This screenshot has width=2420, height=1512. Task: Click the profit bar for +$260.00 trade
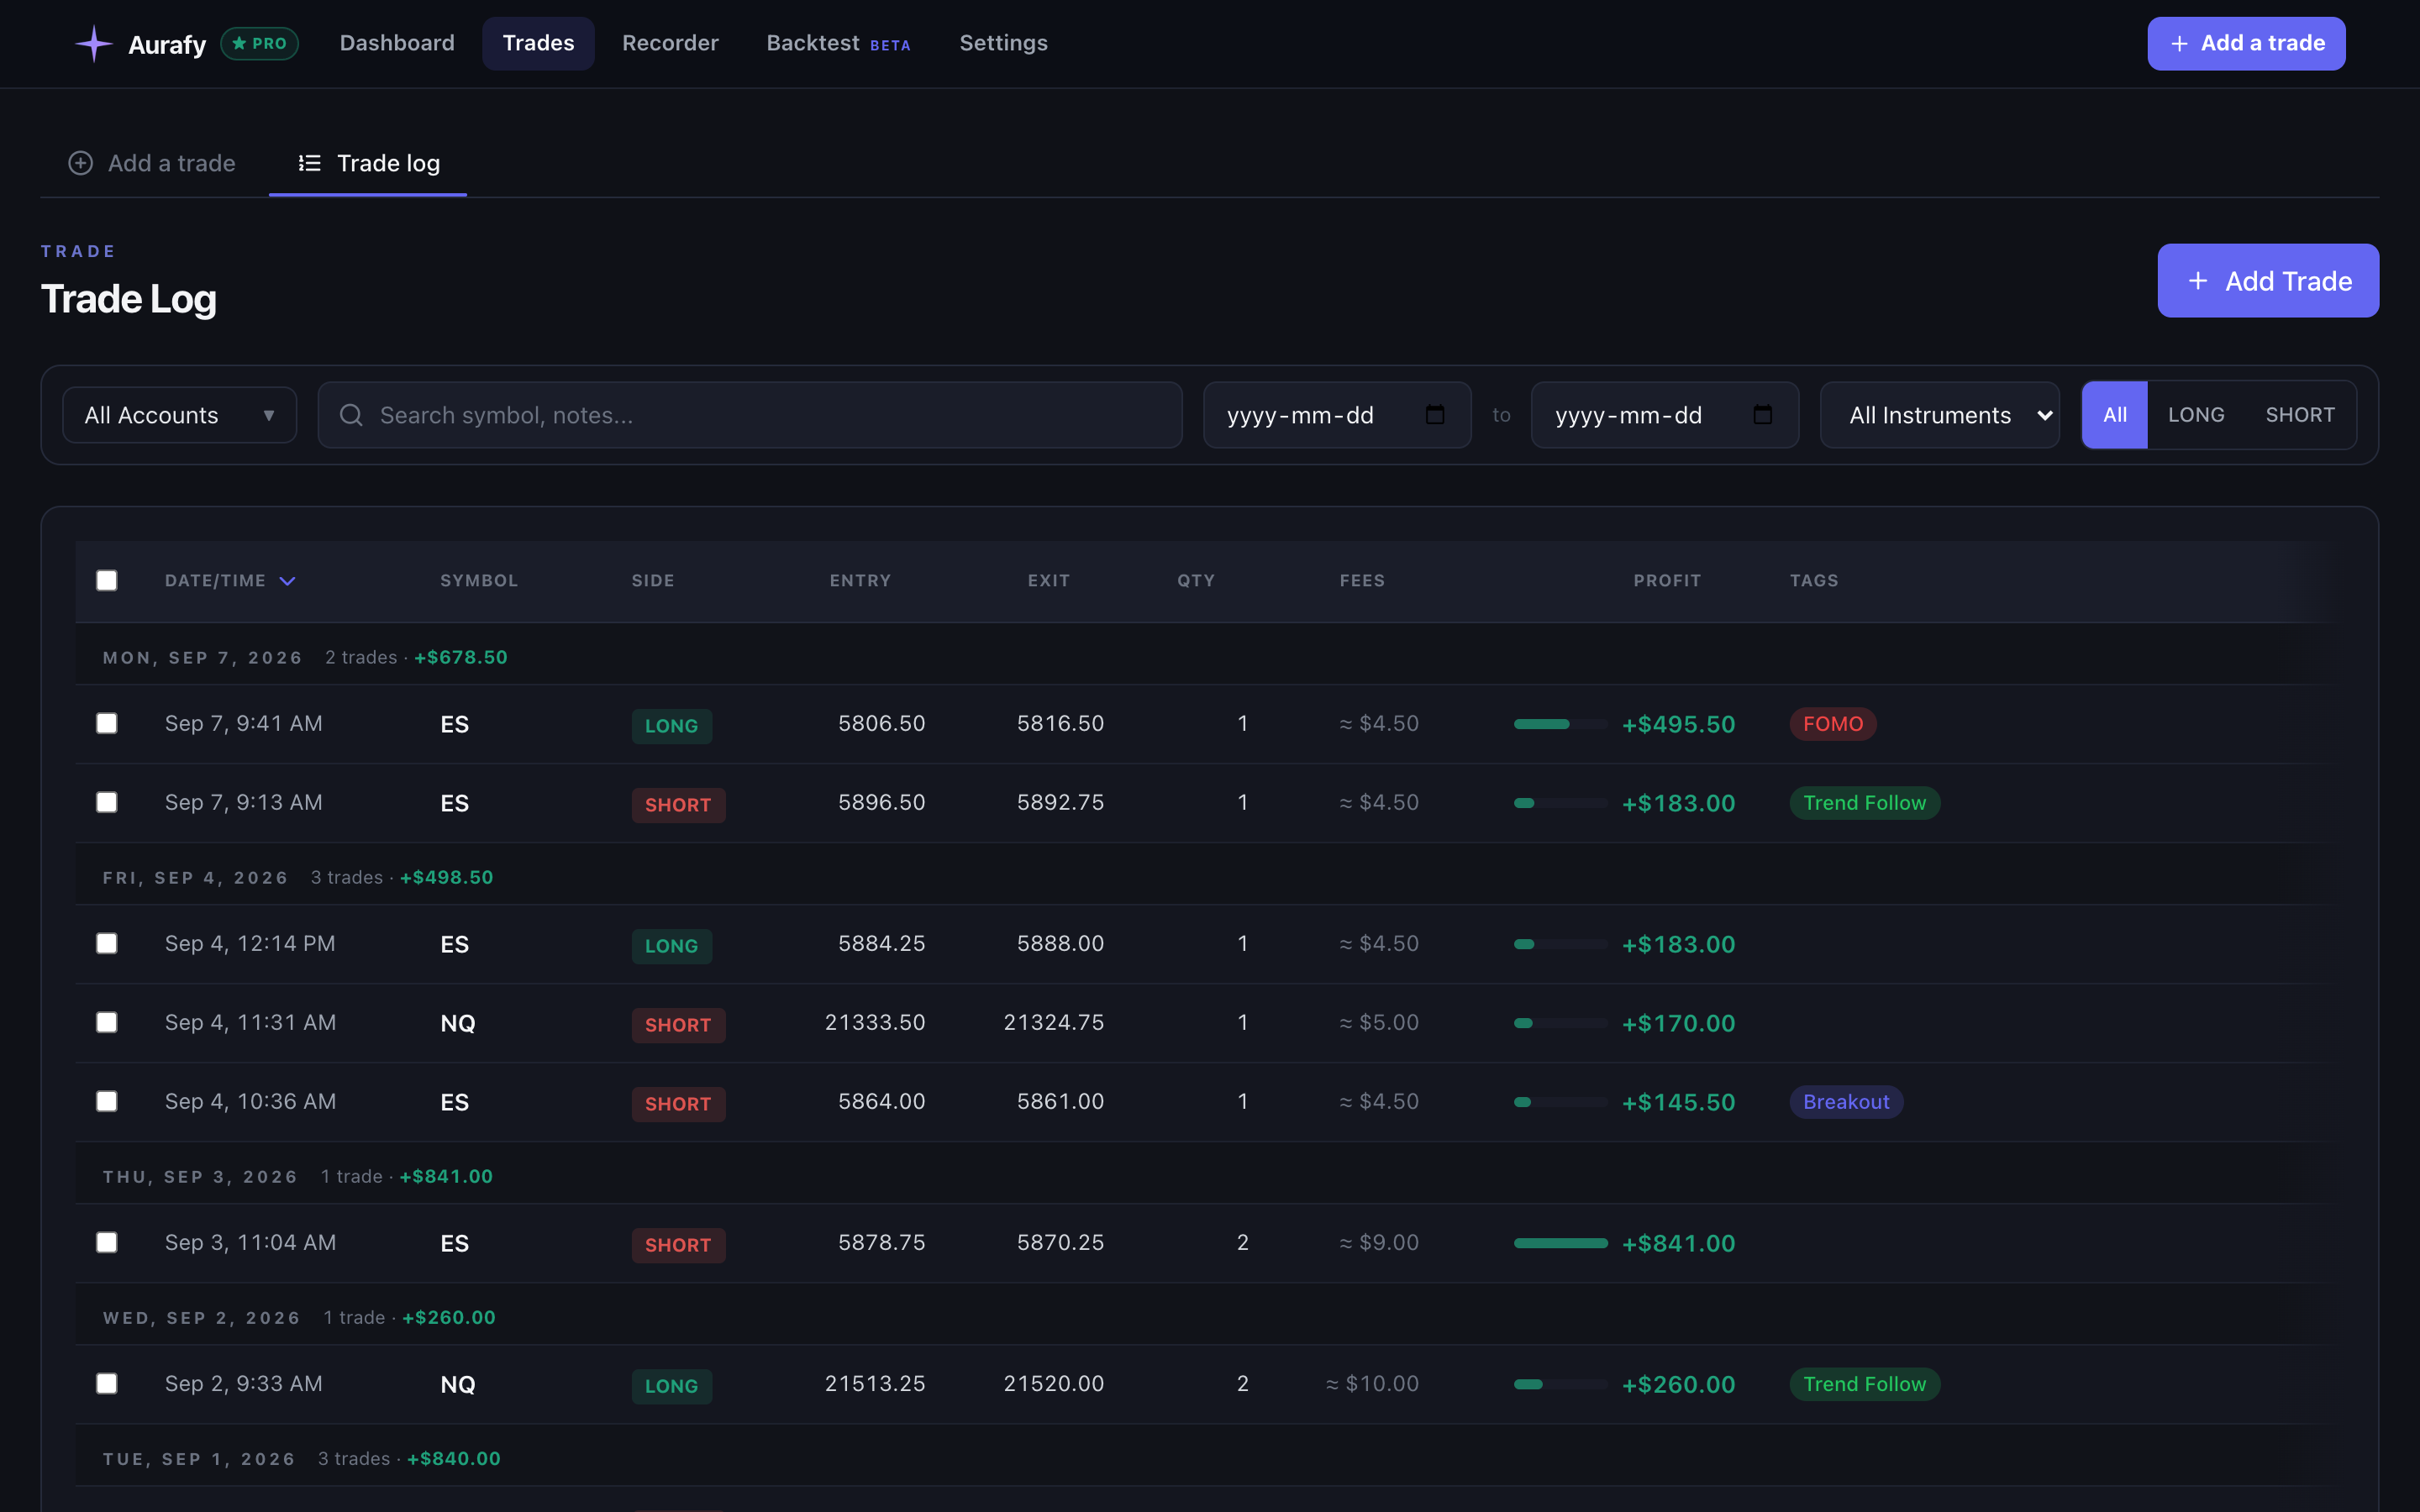(1560, 1384)
